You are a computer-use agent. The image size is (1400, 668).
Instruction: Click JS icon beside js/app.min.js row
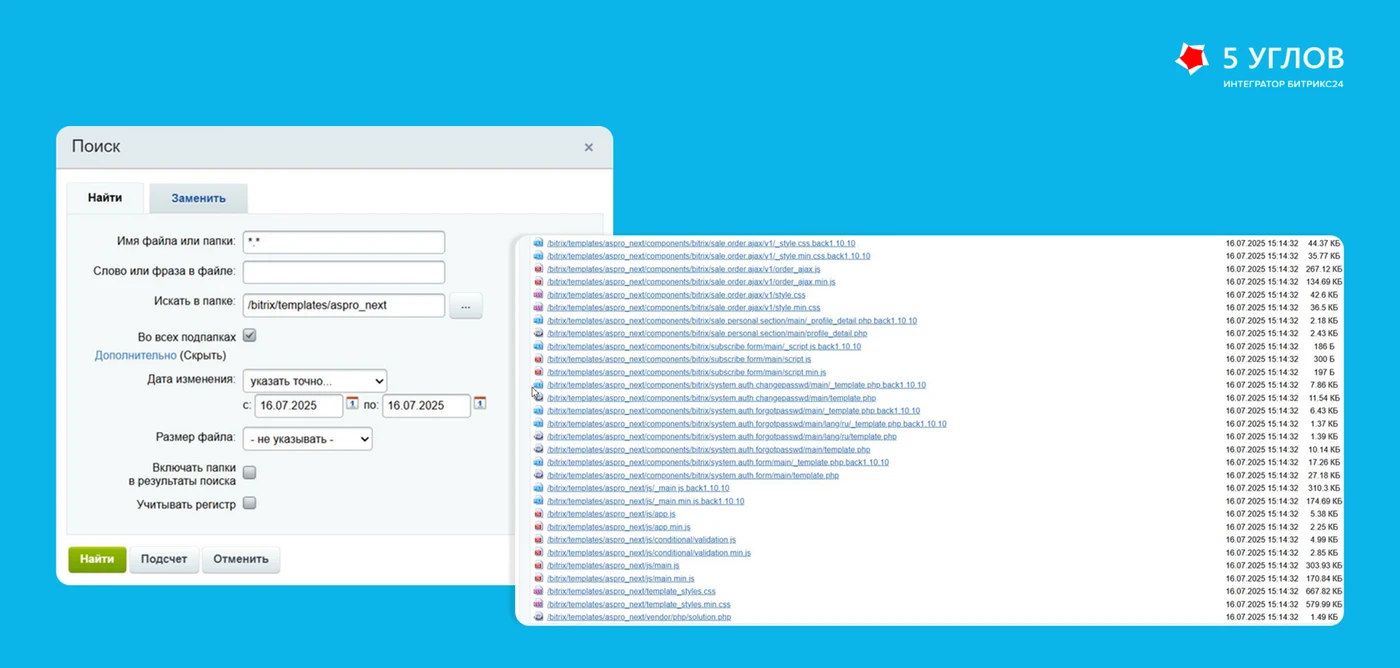(x=538, y=527)
